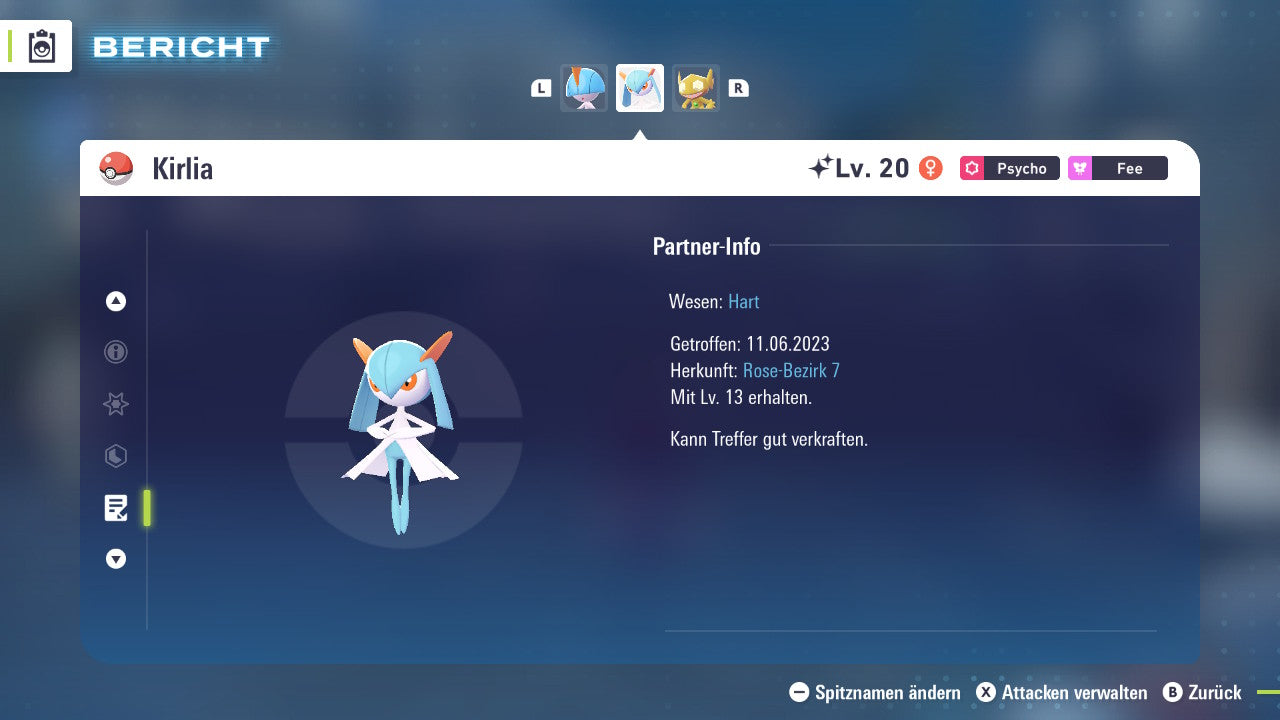Switch to the Sableye thumbnail tab
The height and width of the screenshot is (720, 1280).
pos(696,87)
